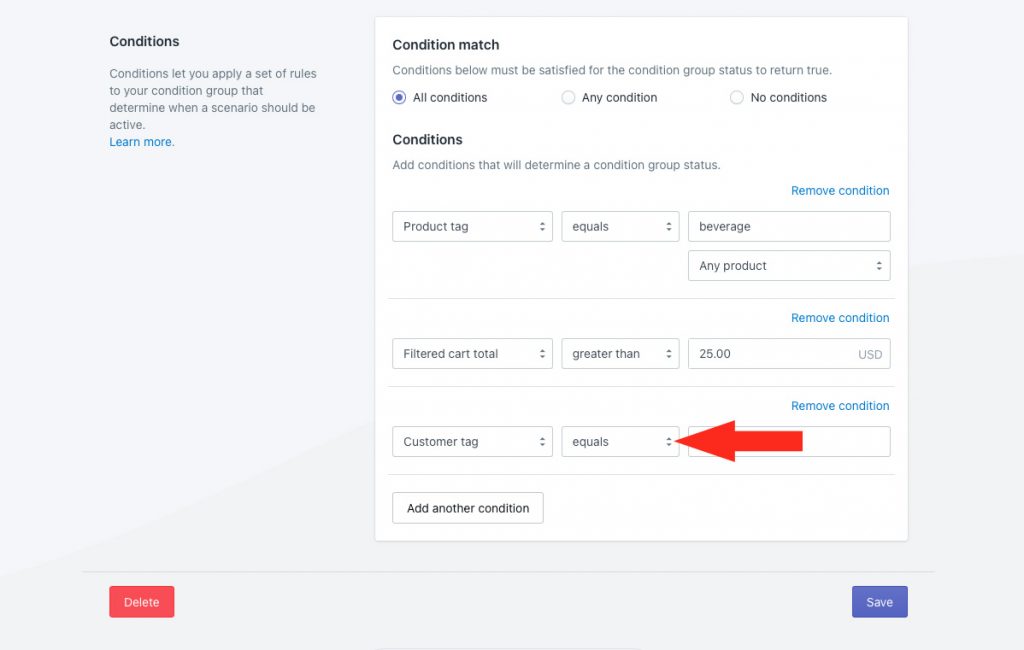Image resolution: width=1024 pixels, height=650 pixels.
Task: Remove the Filtered cart total condition
Action: coord(840,318)
